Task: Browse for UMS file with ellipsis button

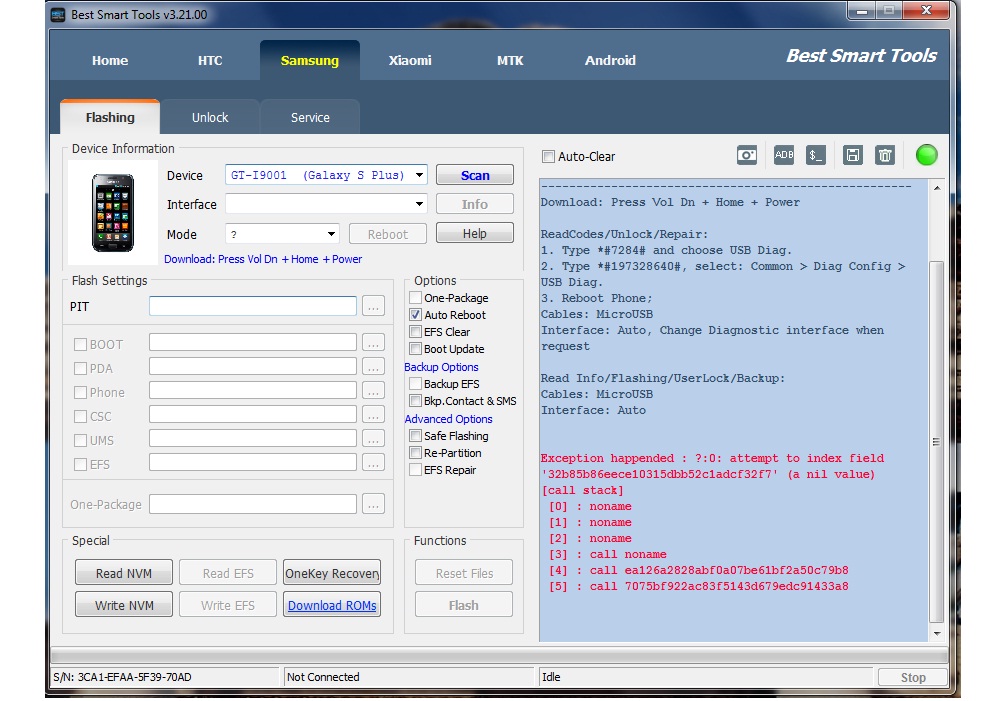Action: [x=373, y=439]
